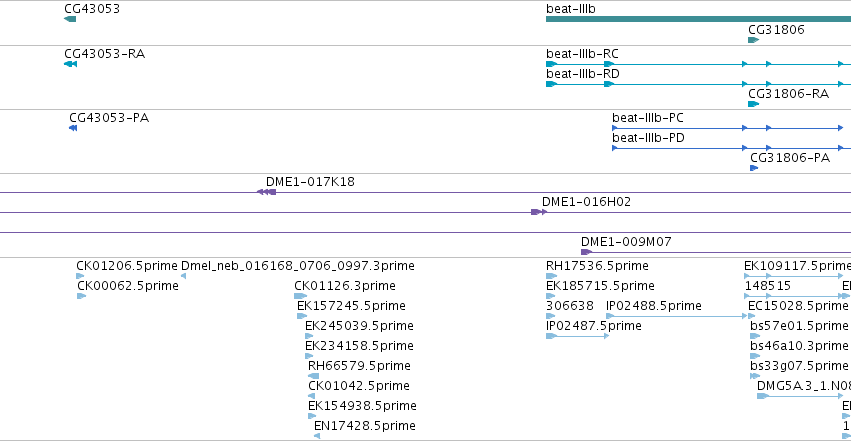
Task: Select the DME1-016H02 clone label
Action: point(586,202)
